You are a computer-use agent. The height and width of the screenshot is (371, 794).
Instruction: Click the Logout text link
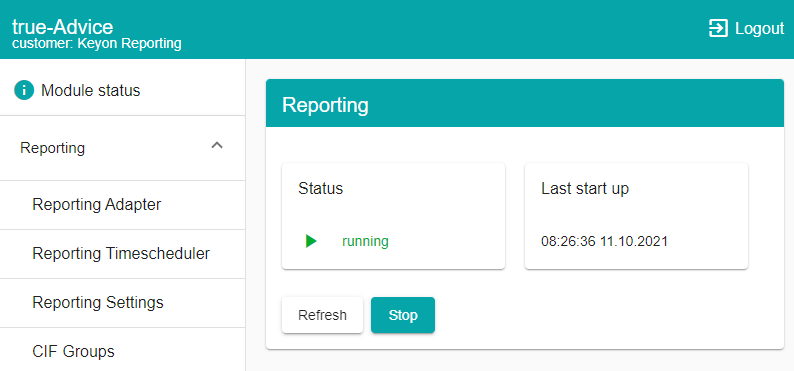pos(760,28)
